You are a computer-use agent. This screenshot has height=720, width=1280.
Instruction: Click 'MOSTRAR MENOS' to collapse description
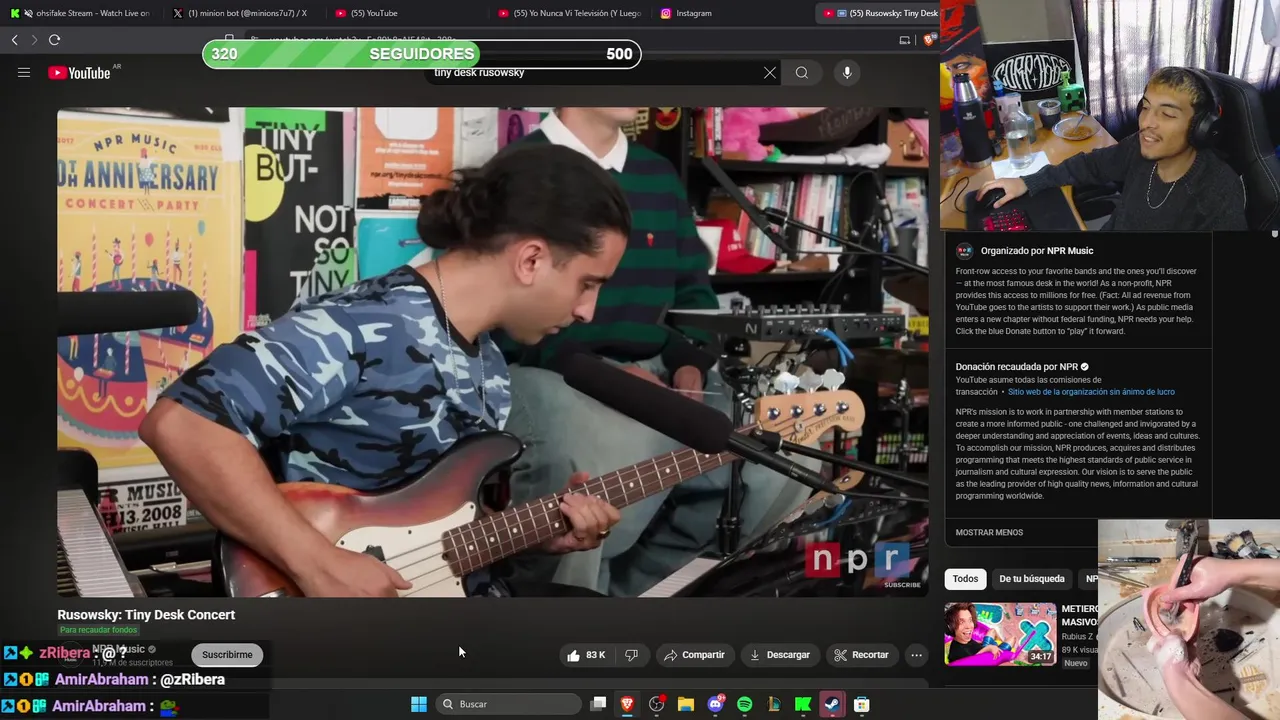[x=989, y=532]
